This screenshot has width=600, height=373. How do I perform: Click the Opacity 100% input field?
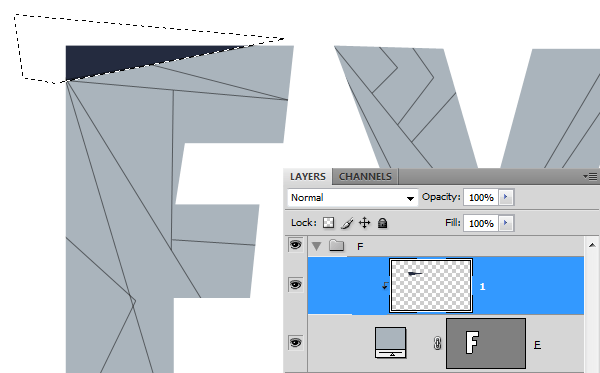[481, 197]
